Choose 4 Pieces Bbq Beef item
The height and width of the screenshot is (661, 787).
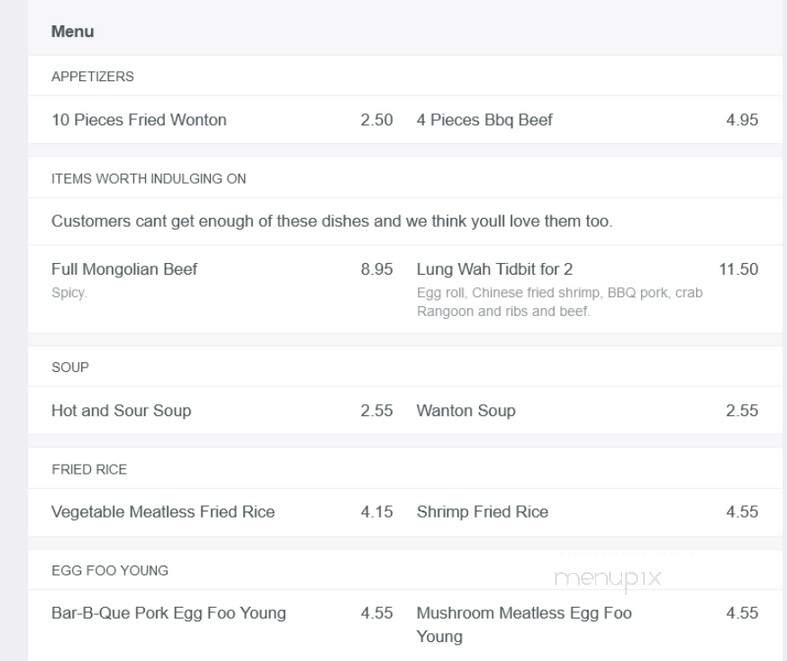tap(484, 119)
